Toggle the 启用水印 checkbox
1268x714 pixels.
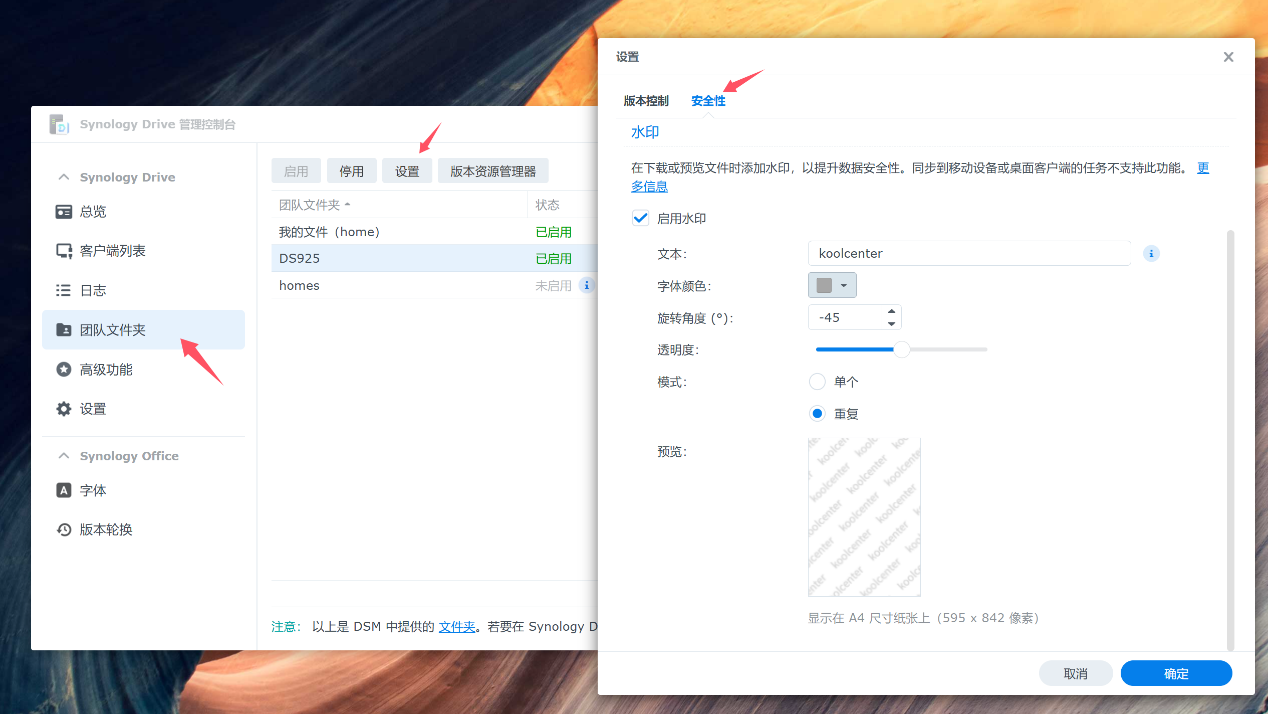[x=640, y=218]
